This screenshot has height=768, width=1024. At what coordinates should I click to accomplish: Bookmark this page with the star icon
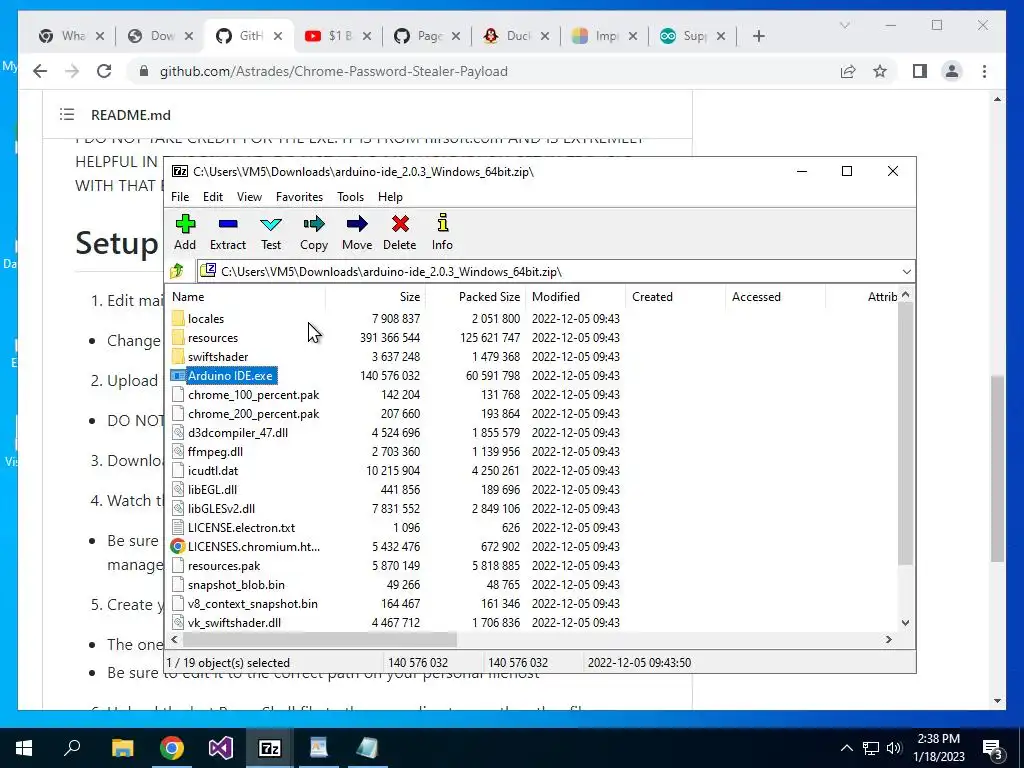(x=880, y=71)
